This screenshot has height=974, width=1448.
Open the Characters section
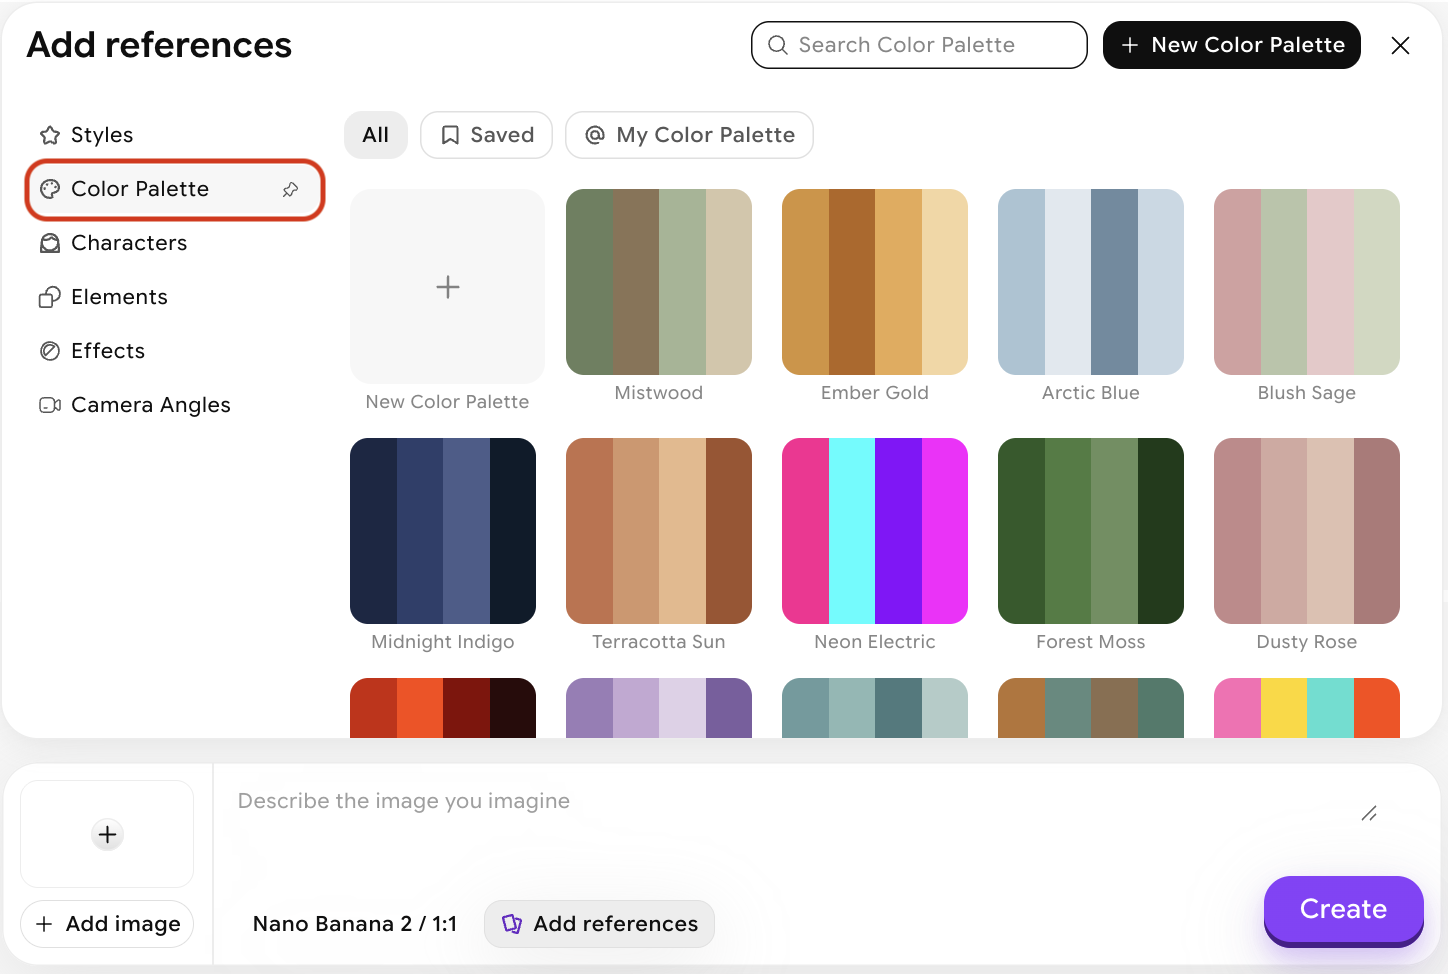128,243
